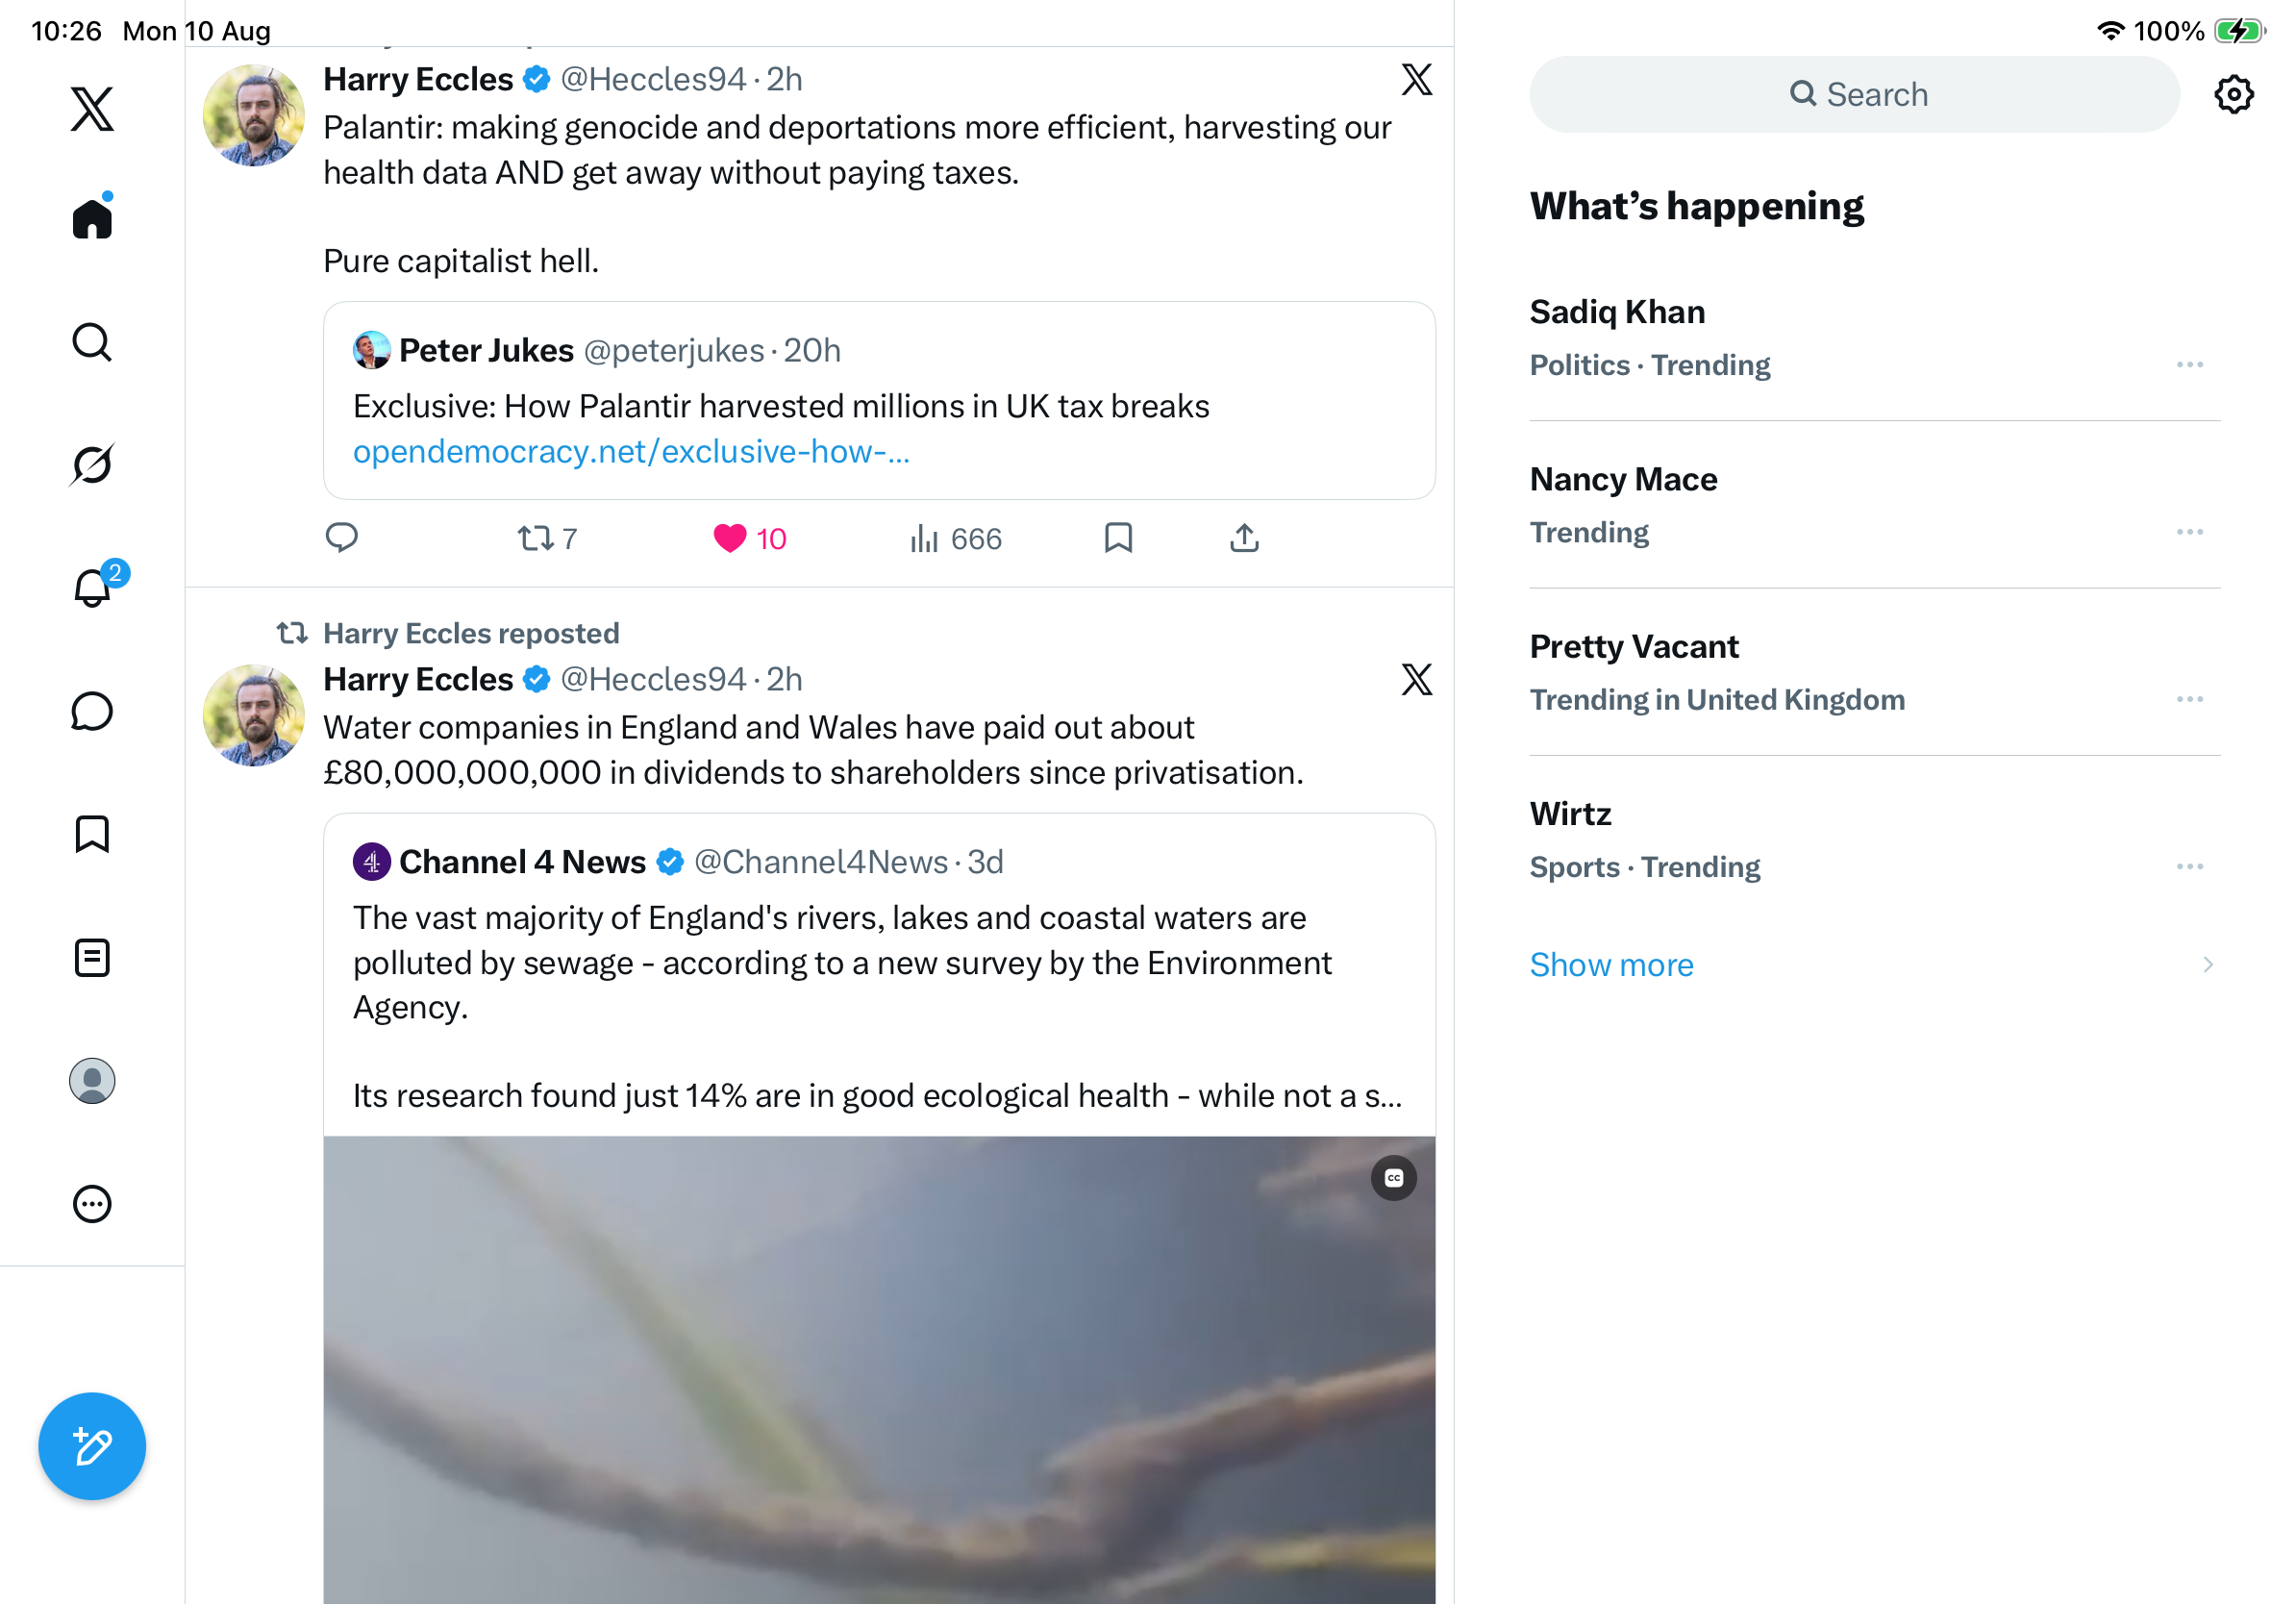Open the opendemocracy.net article link

631,451
